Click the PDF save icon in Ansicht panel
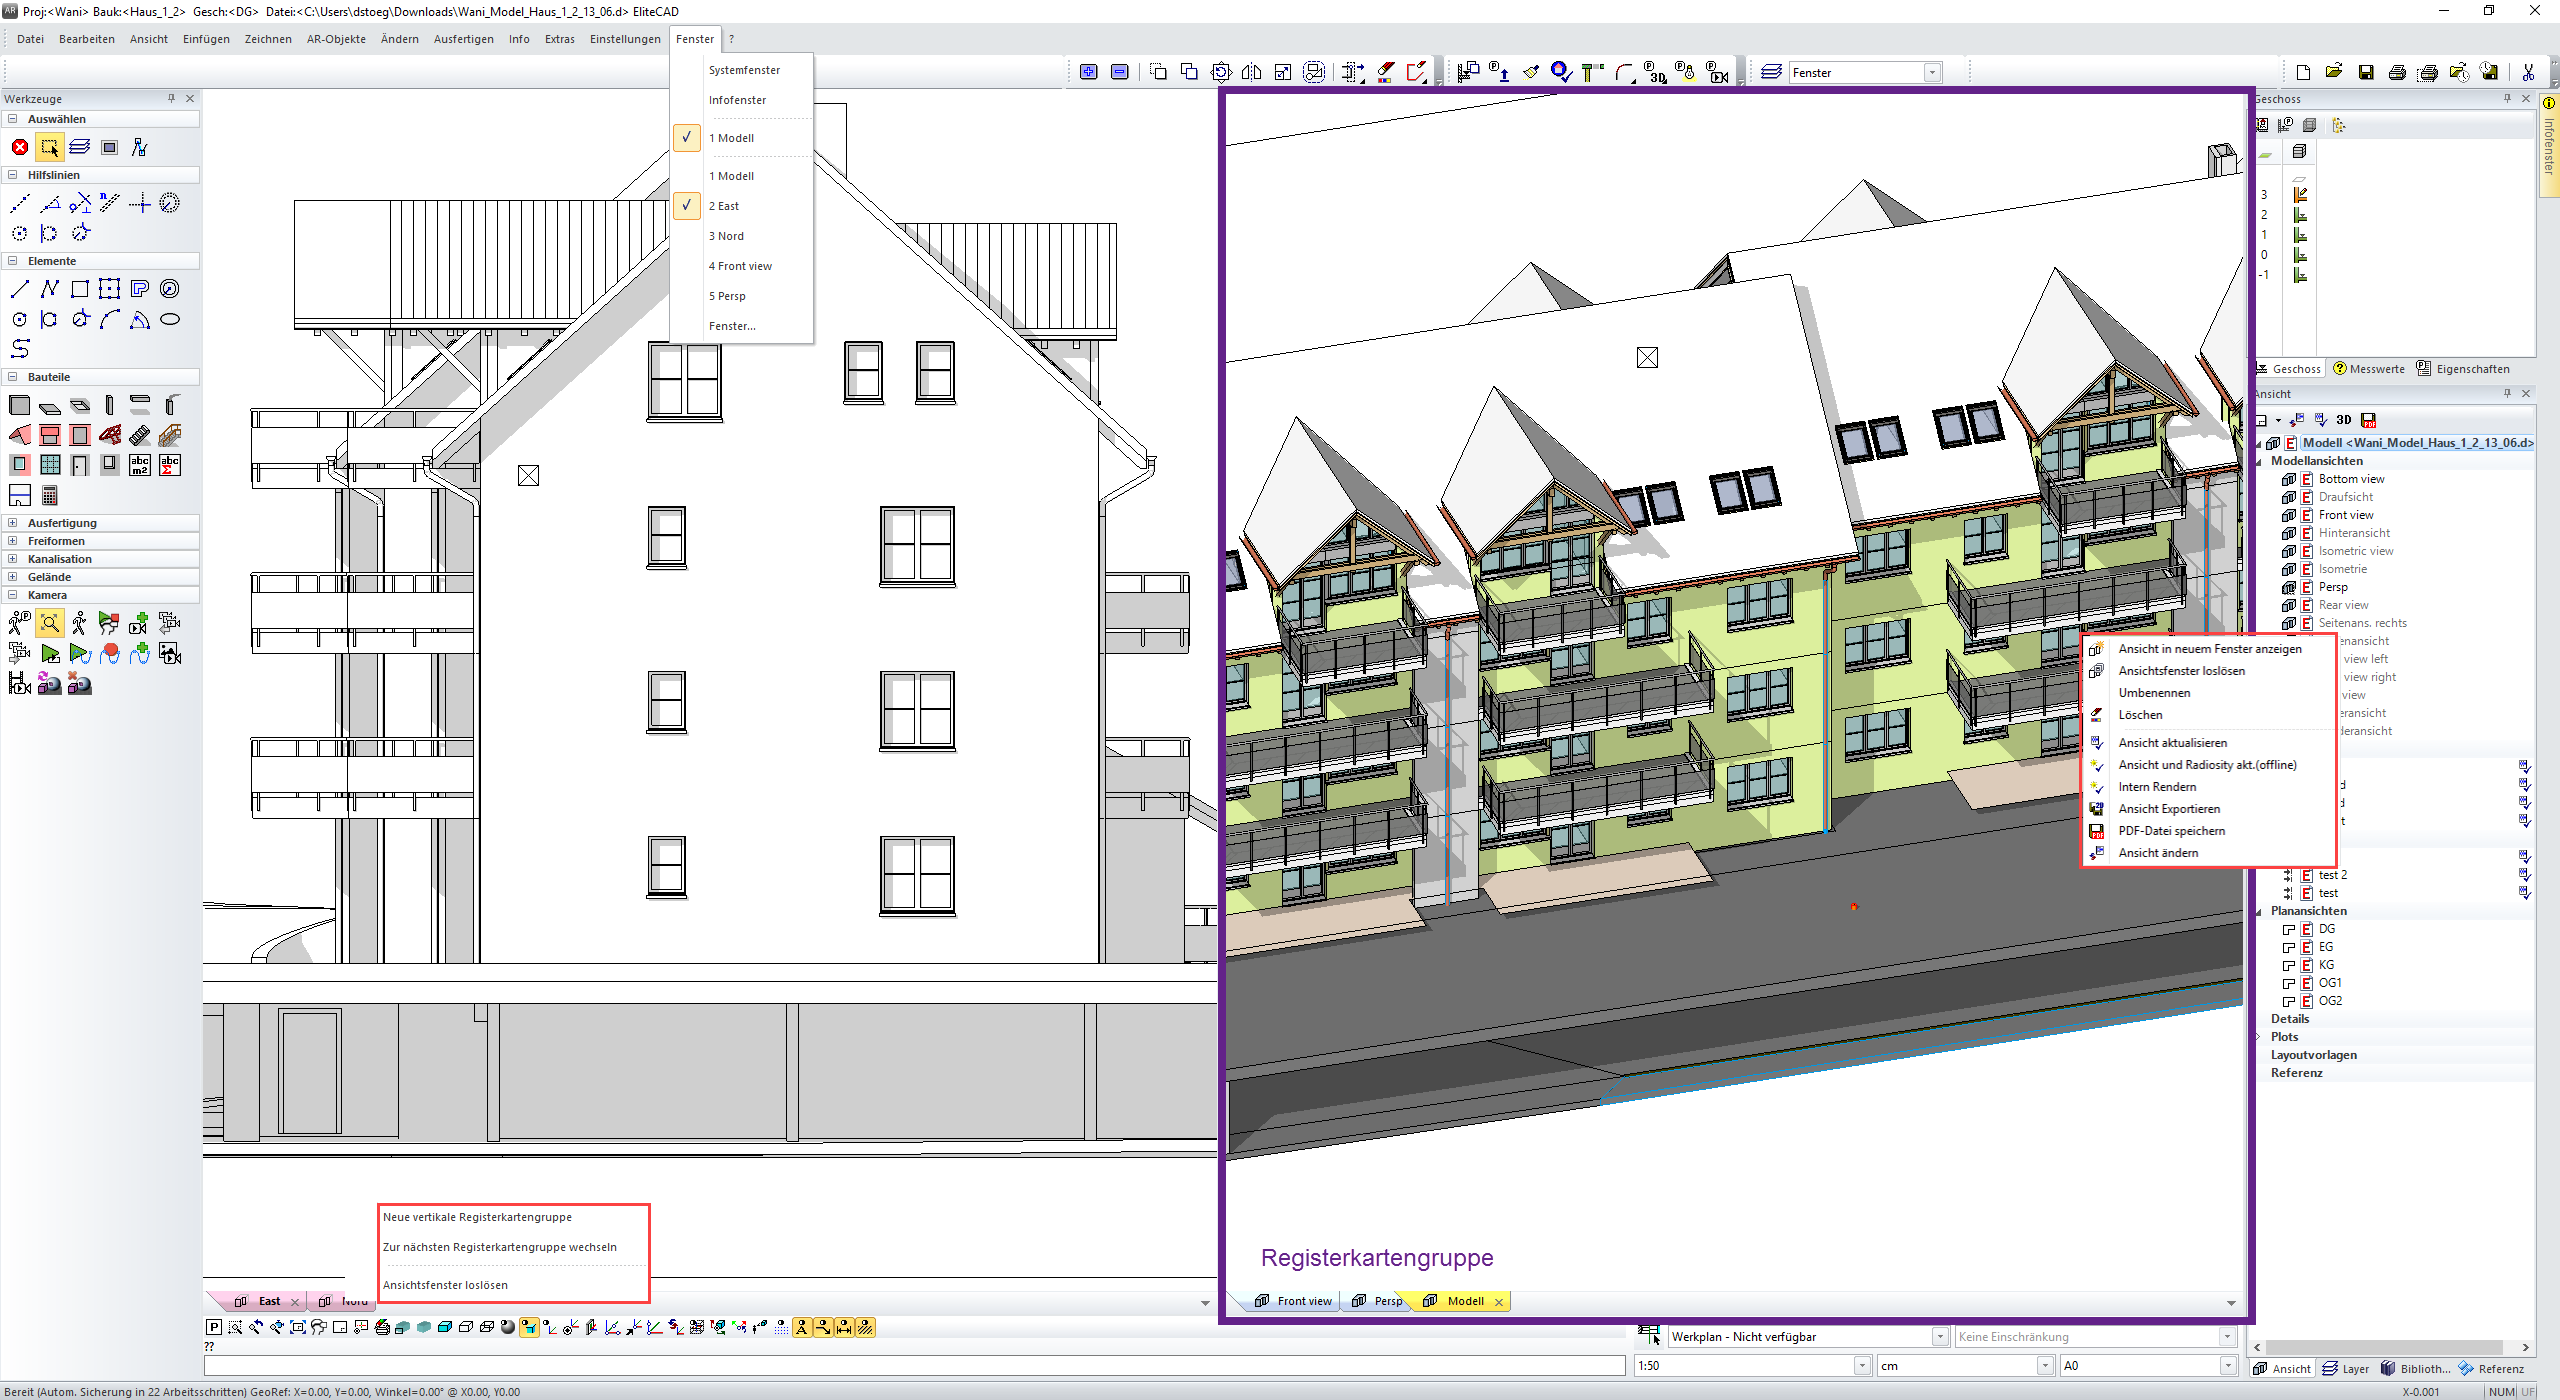This screenshot has height=1400, width=2560. (x=2368, y=421)
